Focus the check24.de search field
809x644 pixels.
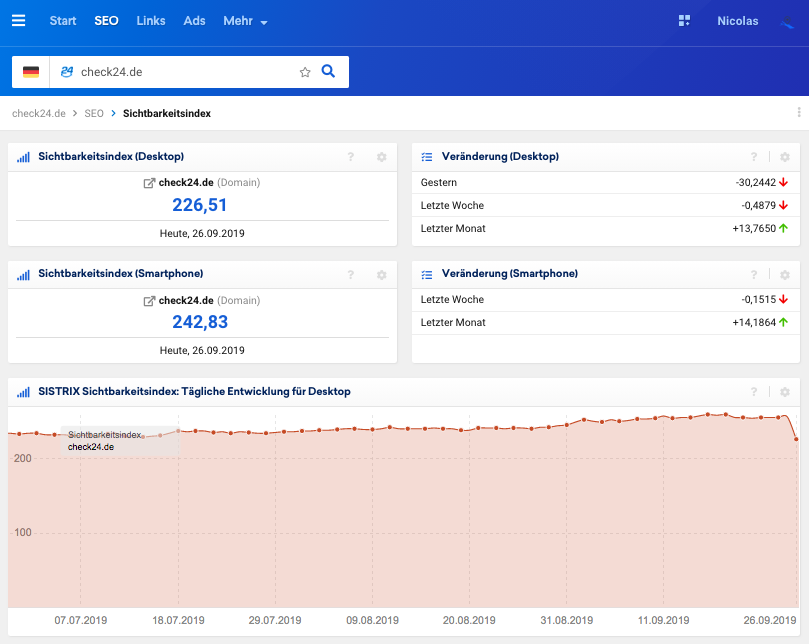pos(186,72)
